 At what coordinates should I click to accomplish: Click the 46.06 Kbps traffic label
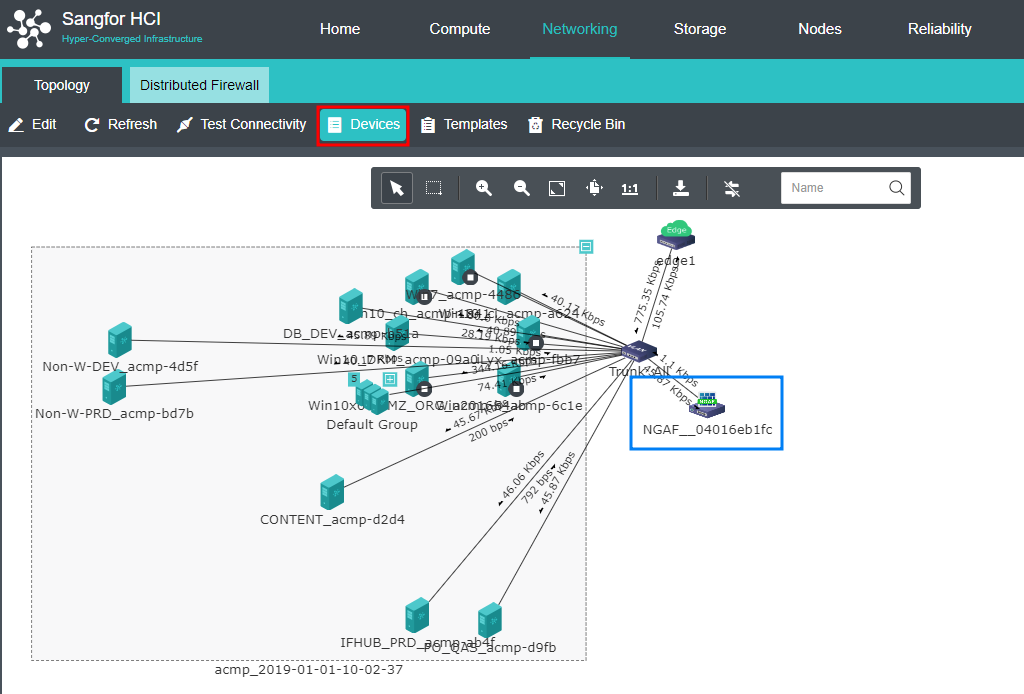tap(522, 475)
